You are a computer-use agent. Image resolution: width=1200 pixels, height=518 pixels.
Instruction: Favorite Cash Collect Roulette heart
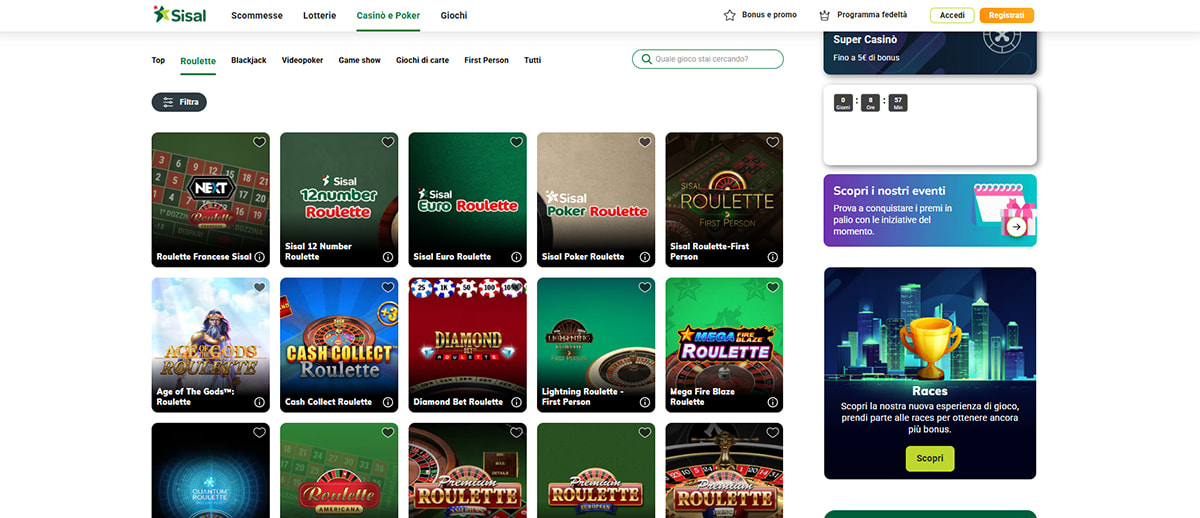pyautogui.click(x=388, y=287)
